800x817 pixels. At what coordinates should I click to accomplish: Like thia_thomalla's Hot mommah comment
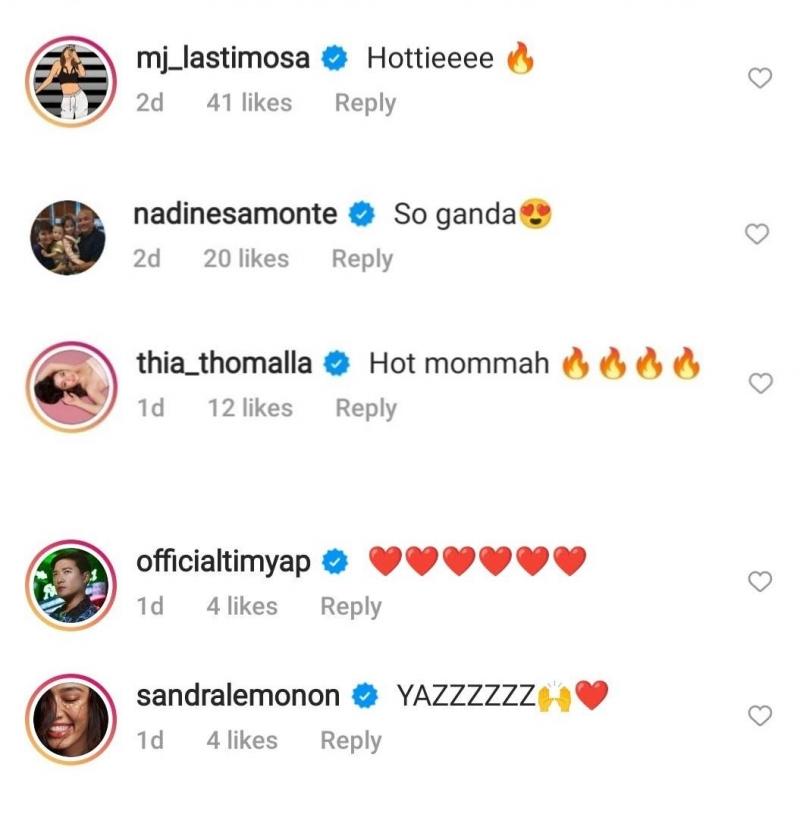(x=760, y=384)
